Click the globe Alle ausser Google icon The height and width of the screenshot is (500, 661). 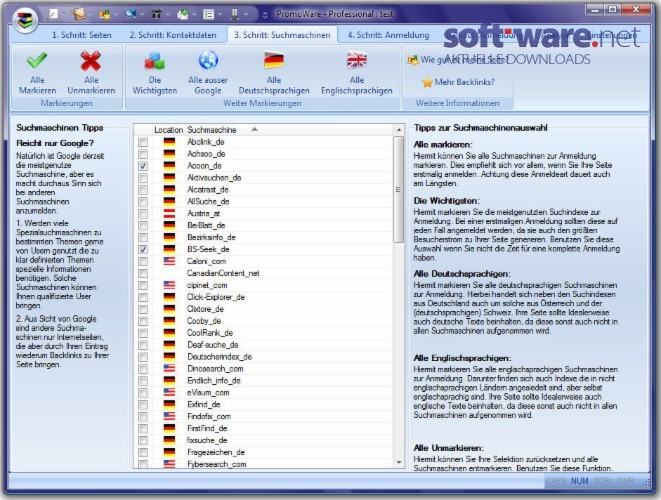pos(208,60)
